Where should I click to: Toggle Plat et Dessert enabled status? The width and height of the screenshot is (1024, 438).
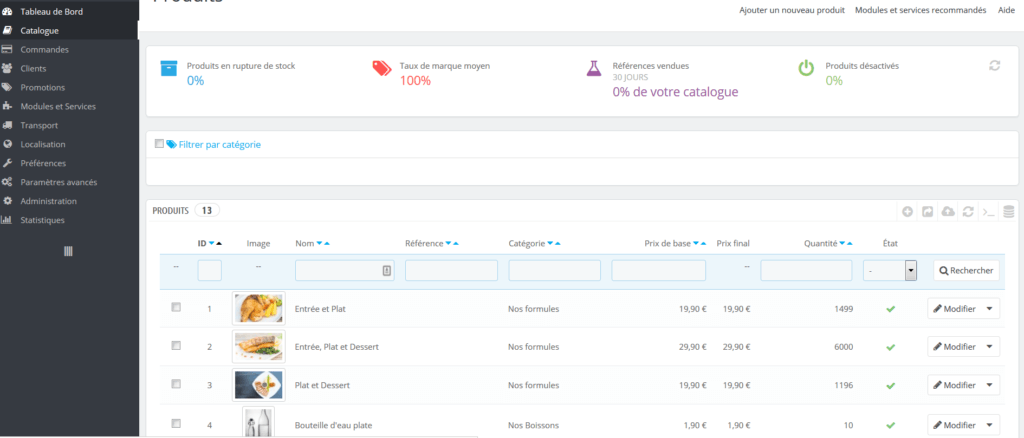coord(890,386)
